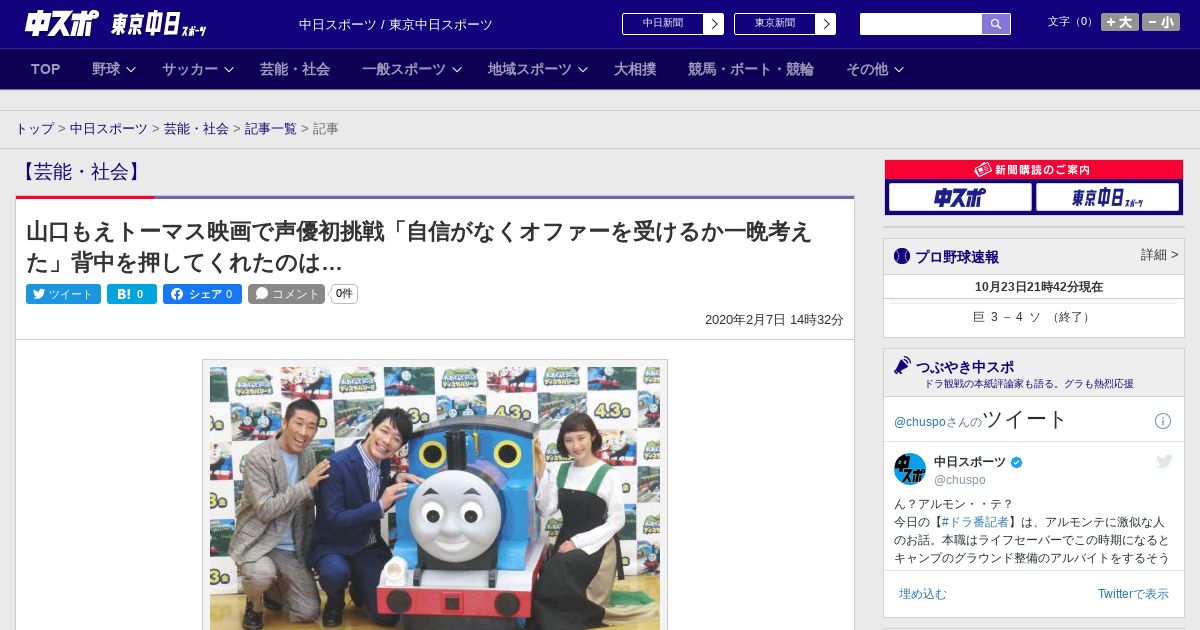Go to 芸能・社会 breadcrumb link
The height and width of the screenshot is (630, 1200).
(x=196, y=129)
